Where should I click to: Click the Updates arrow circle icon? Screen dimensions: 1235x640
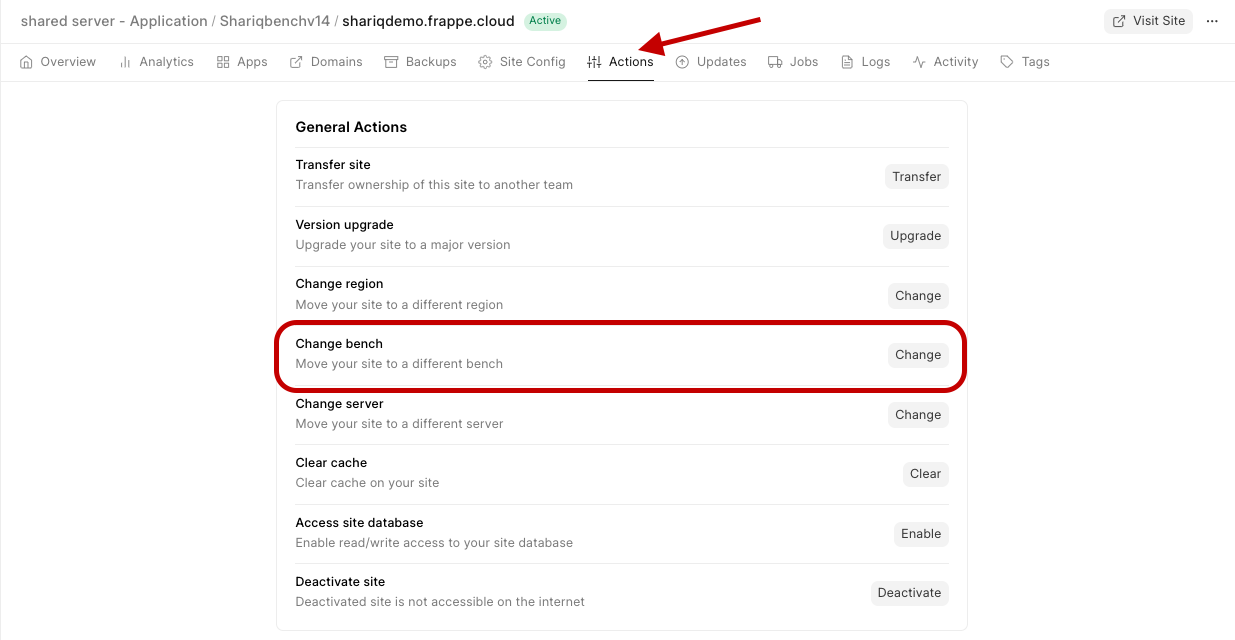pos(682,62)
